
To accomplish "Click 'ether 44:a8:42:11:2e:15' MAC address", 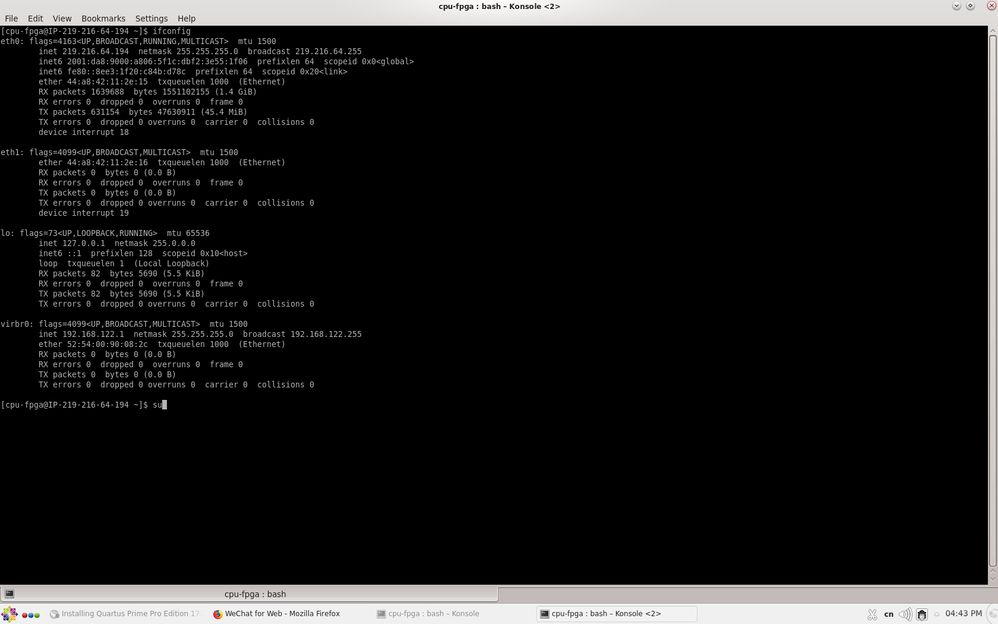I will (93, 82).
